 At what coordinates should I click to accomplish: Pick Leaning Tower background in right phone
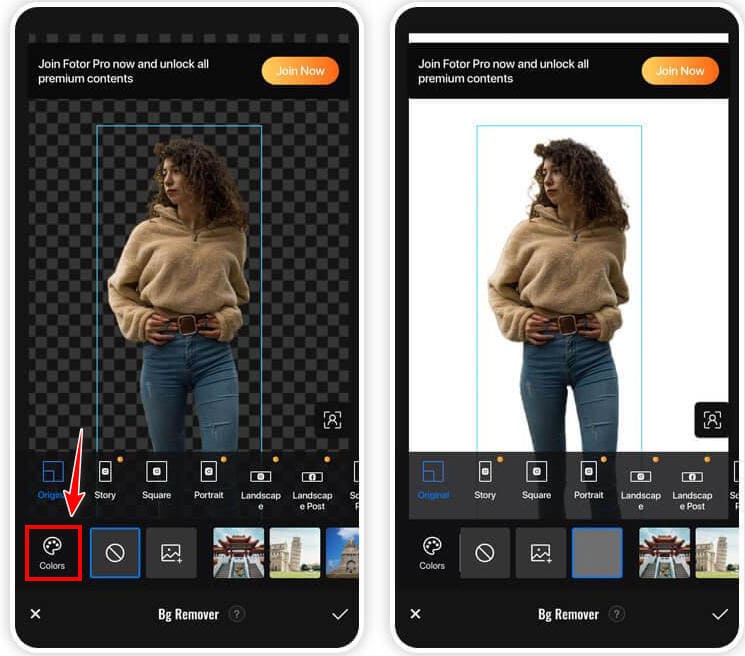tap(717, 552)
